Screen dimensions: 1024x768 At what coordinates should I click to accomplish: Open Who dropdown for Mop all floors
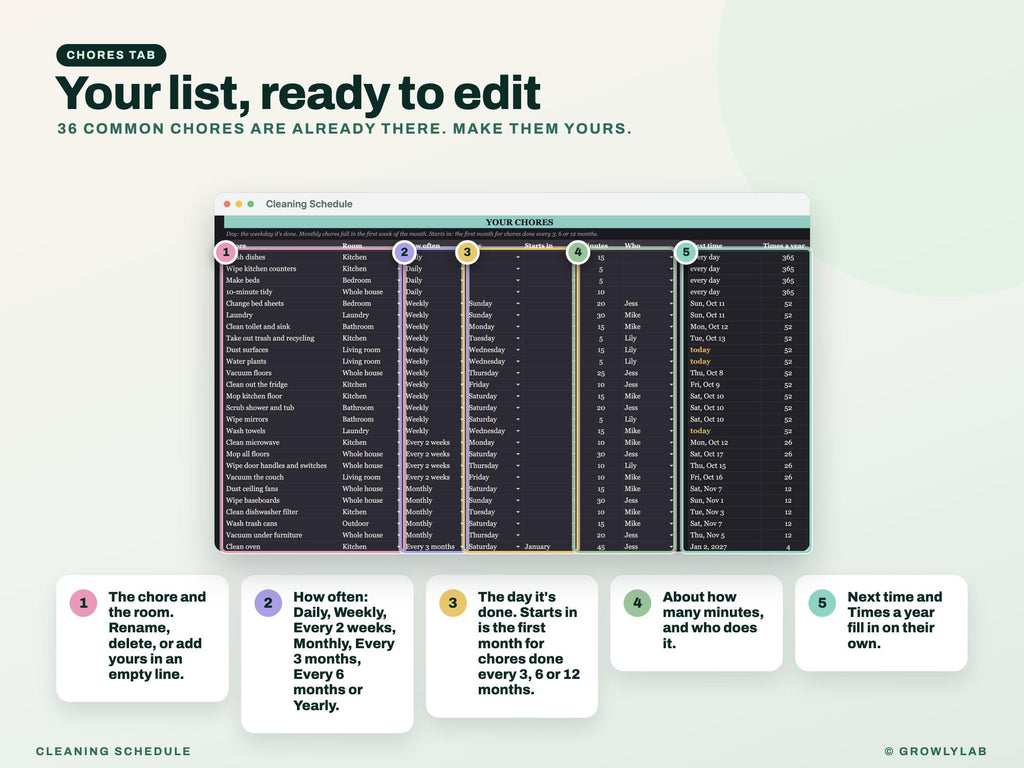click(x=671, y=455)
